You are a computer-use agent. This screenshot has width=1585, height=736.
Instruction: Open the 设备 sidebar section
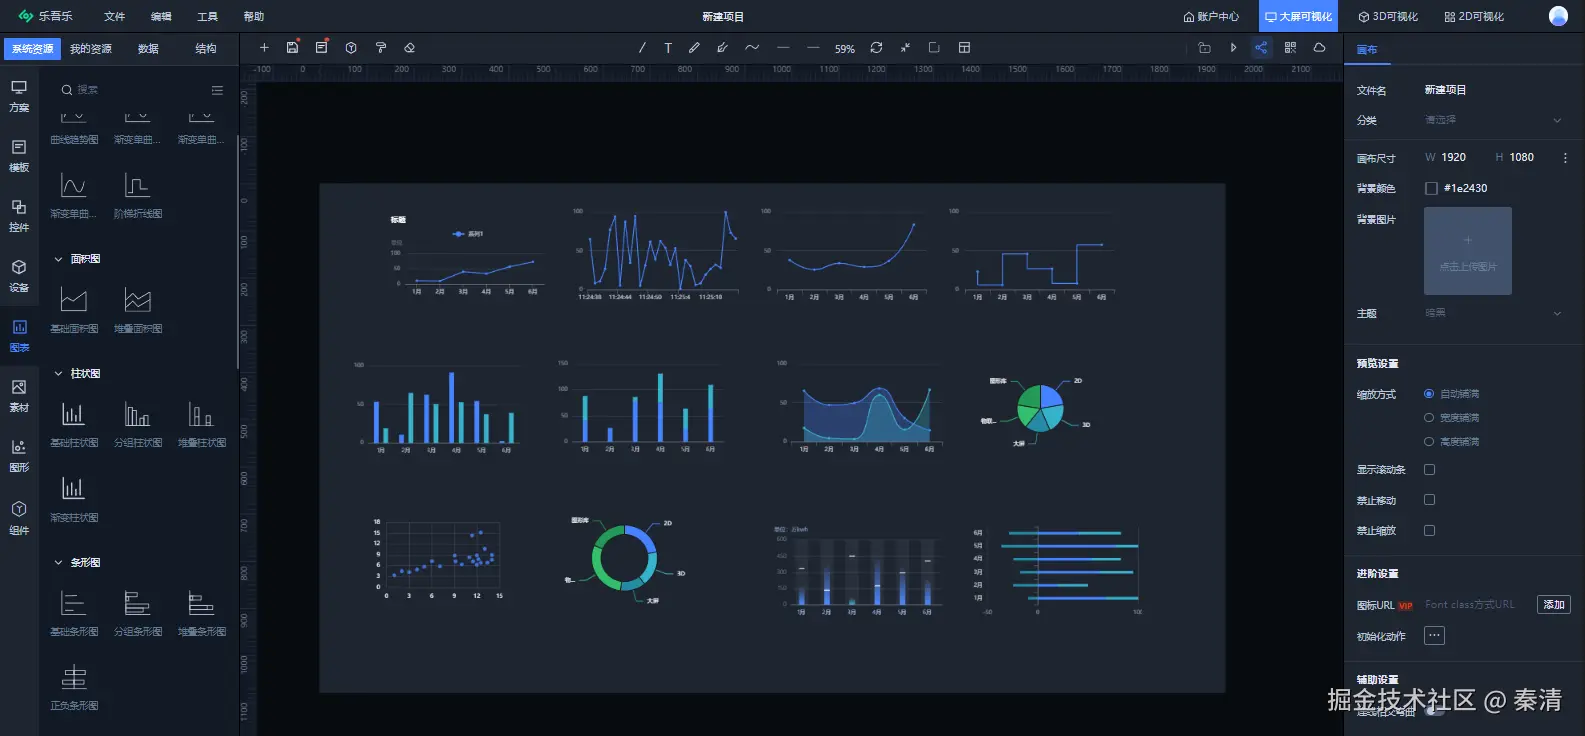coord(19,276)
